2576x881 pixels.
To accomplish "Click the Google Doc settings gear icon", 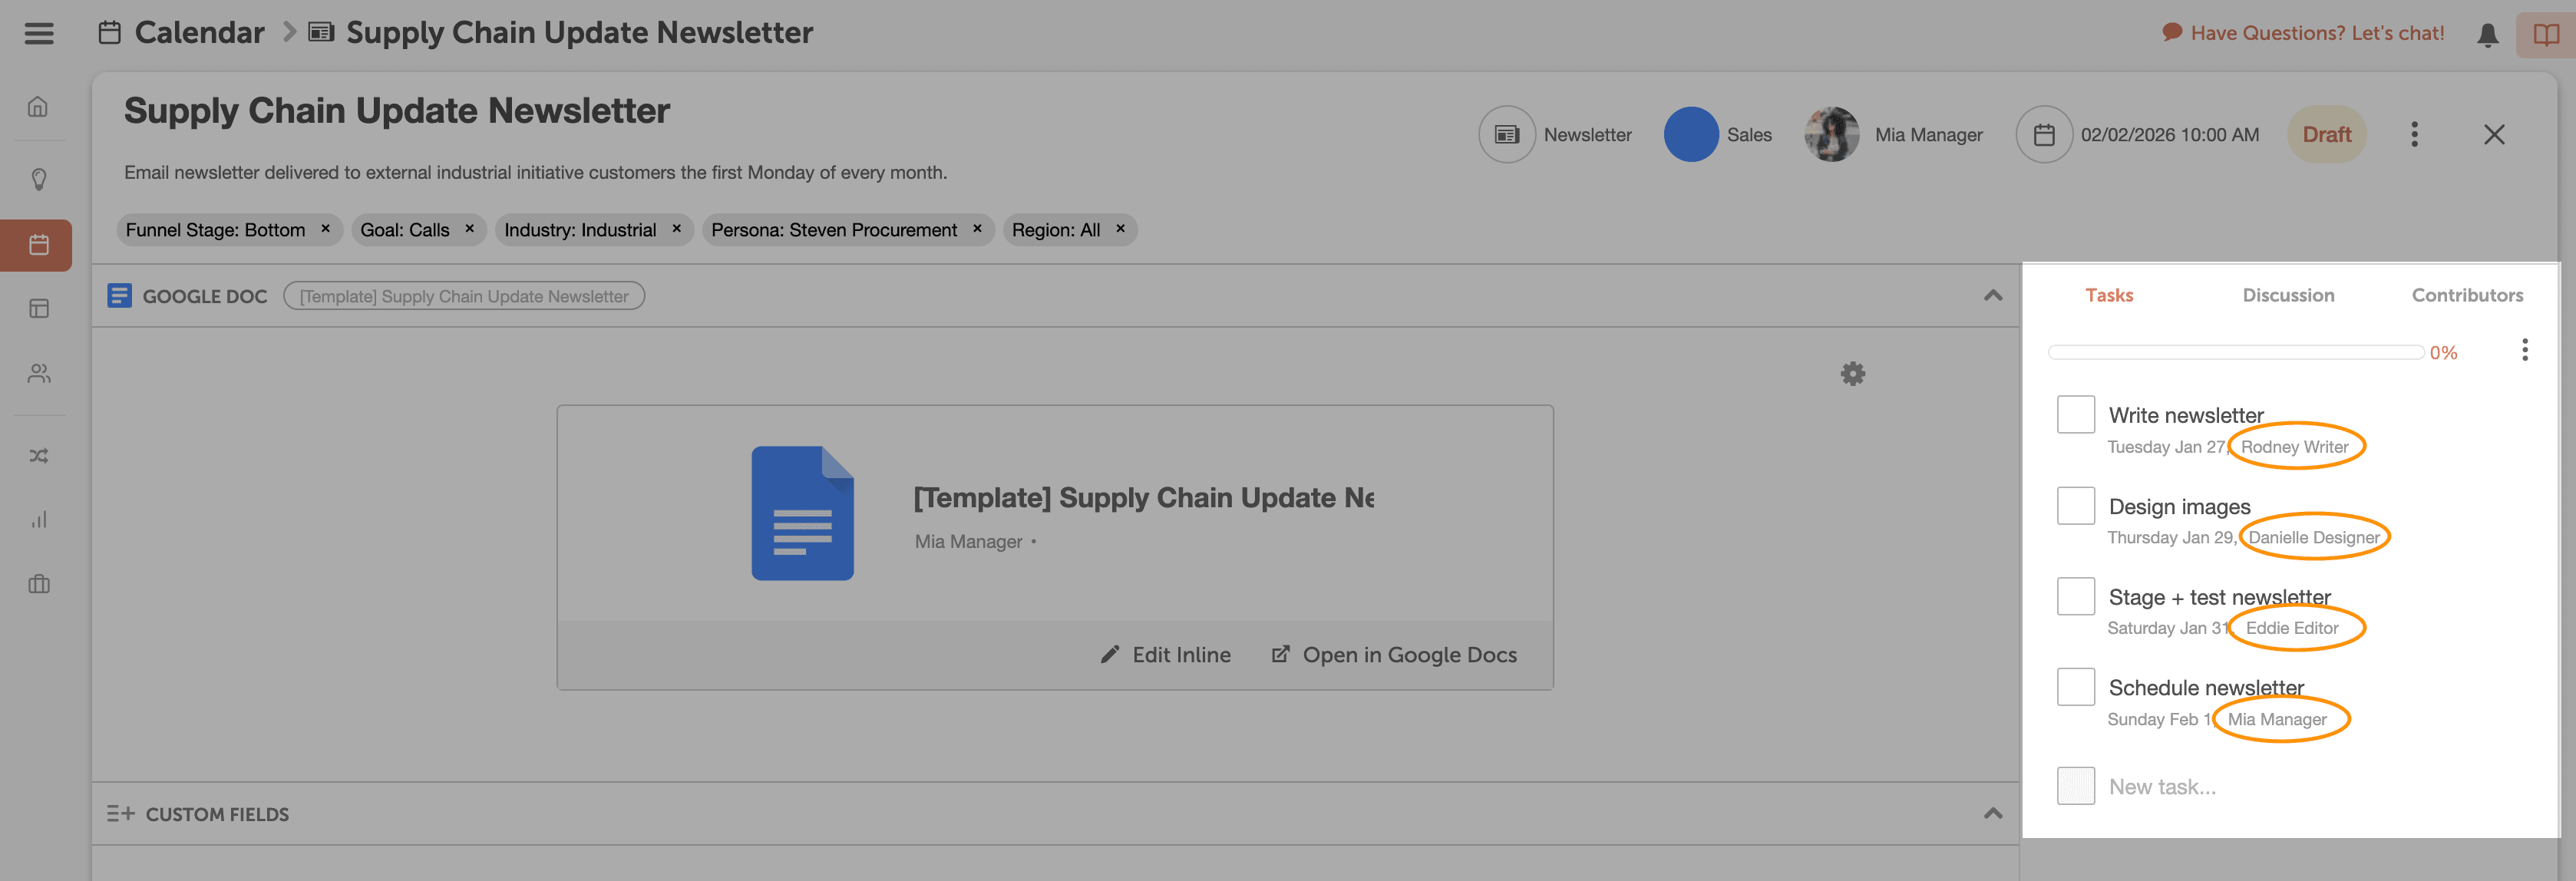I will 1852,374.
